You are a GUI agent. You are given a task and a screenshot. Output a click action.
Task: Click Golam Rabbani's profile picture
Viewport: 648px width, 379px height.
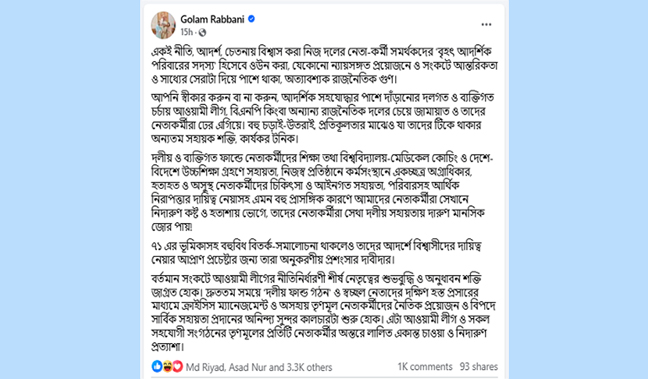click(163, 25)
